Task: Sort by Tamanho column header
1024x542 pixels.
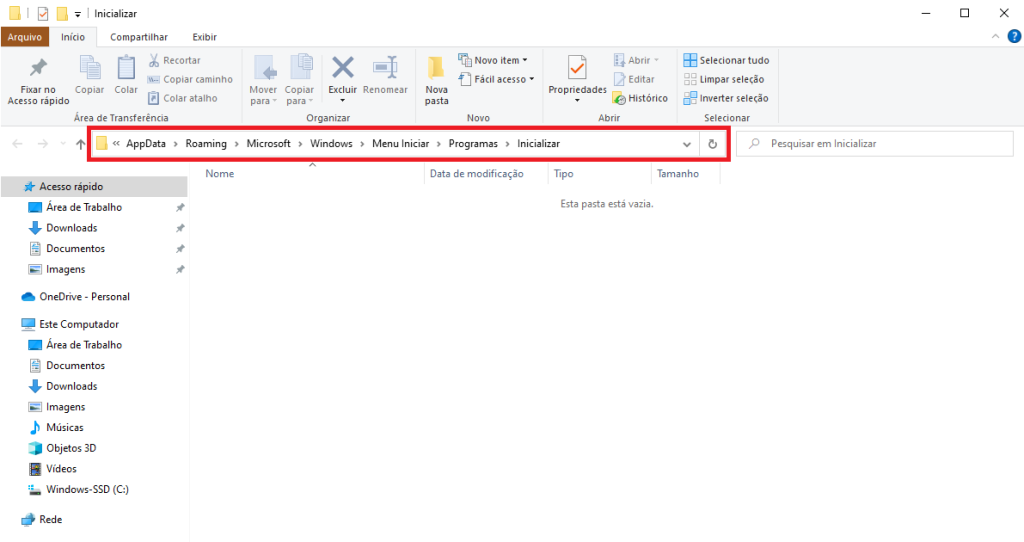Action: 678,174
